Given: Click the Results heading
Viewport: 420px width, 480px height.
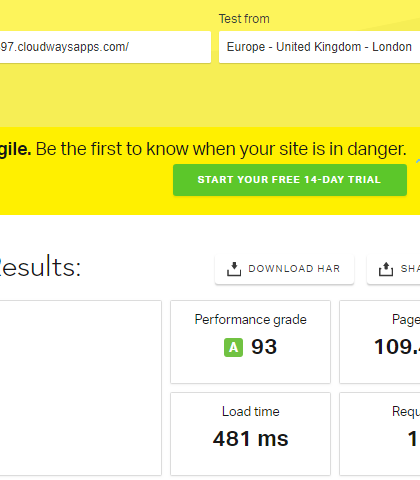Looking at the screenshot, I should point(40,267).
